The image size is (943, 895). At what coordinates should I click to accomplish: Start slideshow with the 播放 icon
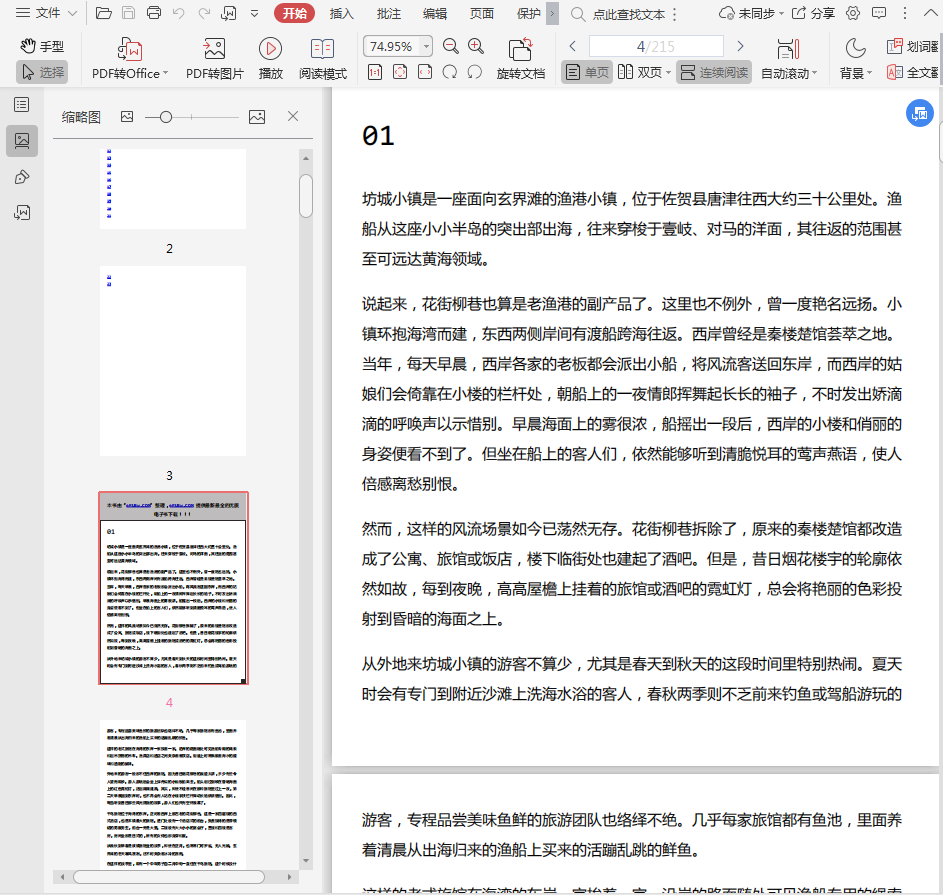coord(270,49)
